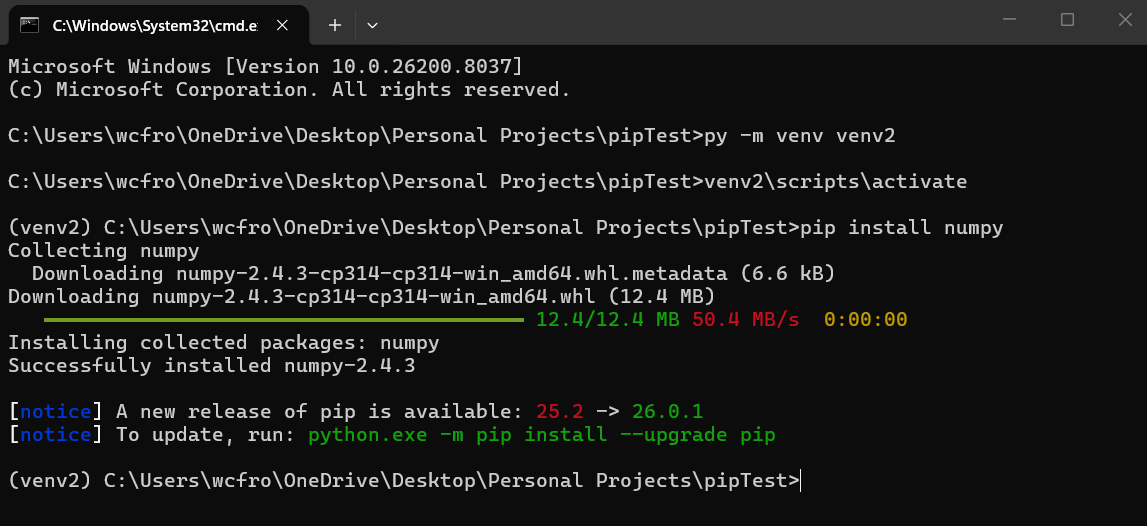Screen dimensions: 1147x526
Task: Maximize the terminal window
Action: coord(1067,20)
